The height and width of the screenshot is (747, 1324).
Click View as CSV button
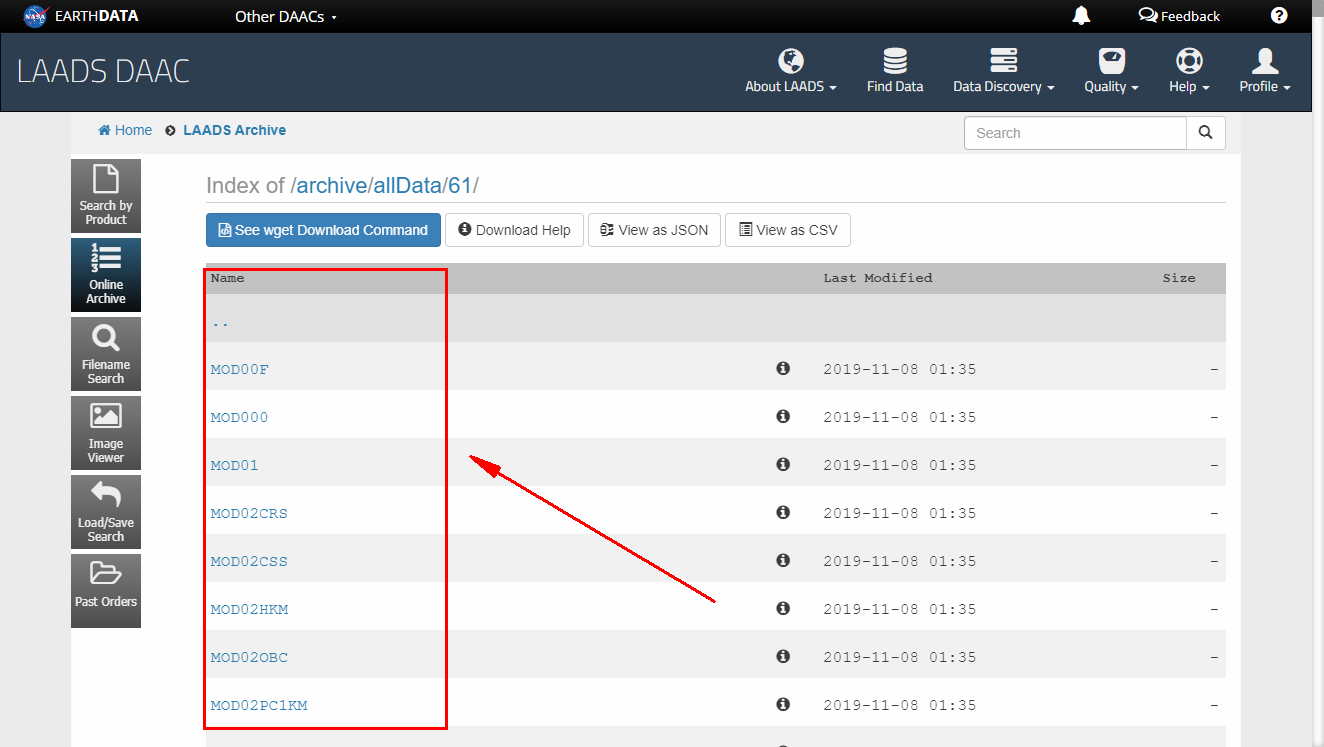click(x=788, y=230)
